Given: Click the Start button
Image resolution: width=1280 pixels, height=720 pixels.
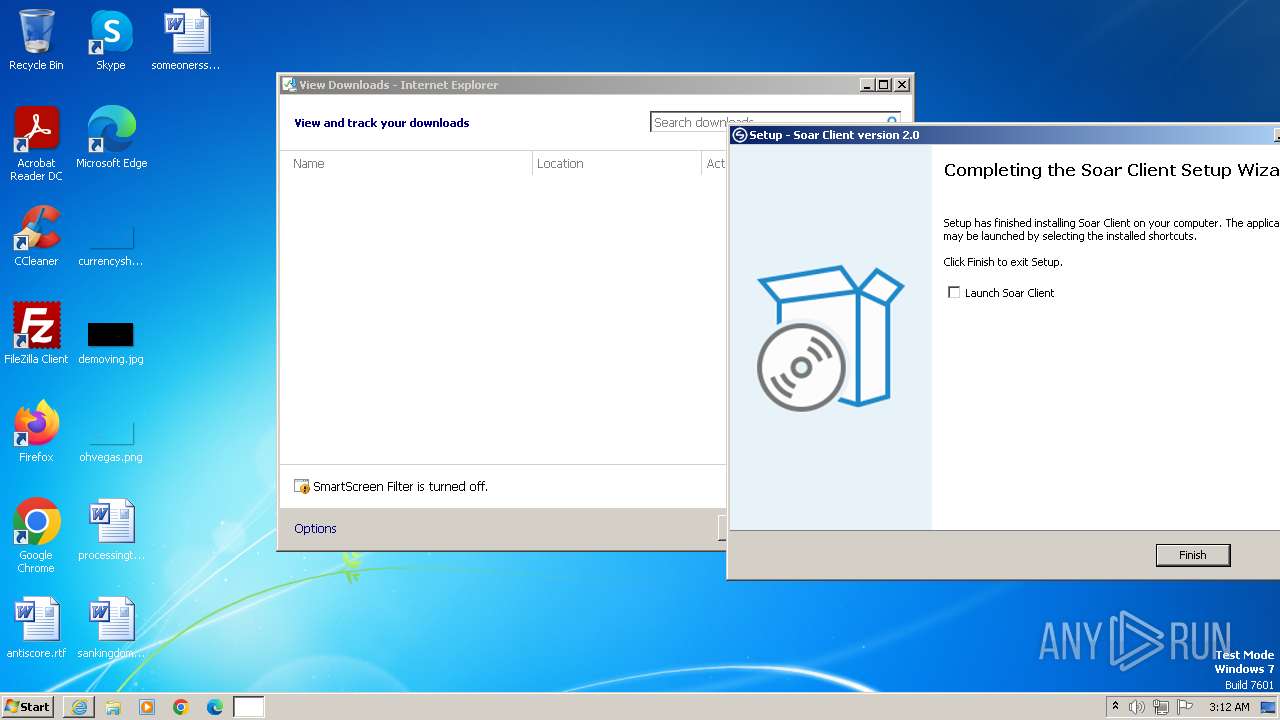Looking at the screenshot, I should [27, 707].
